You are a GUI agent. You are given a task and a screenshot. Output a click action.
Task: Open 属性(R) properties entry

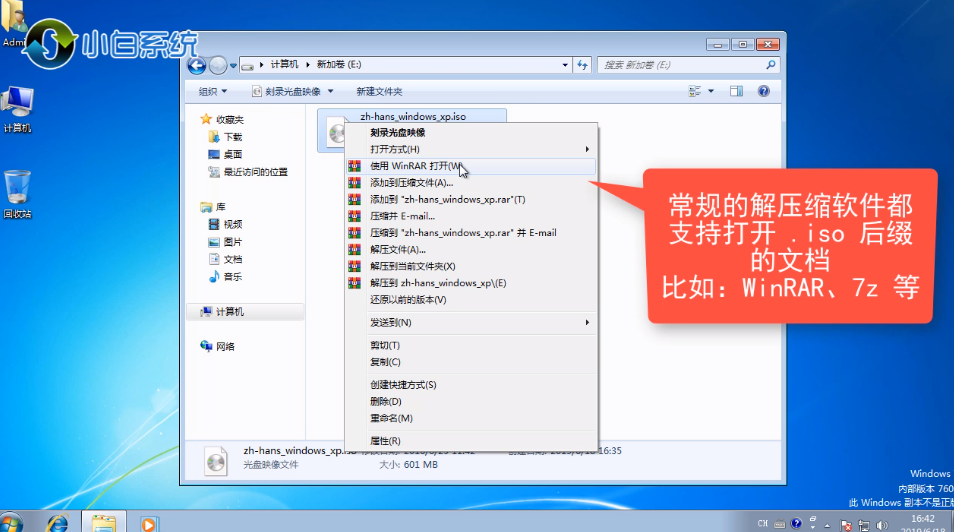click(470, 441)
